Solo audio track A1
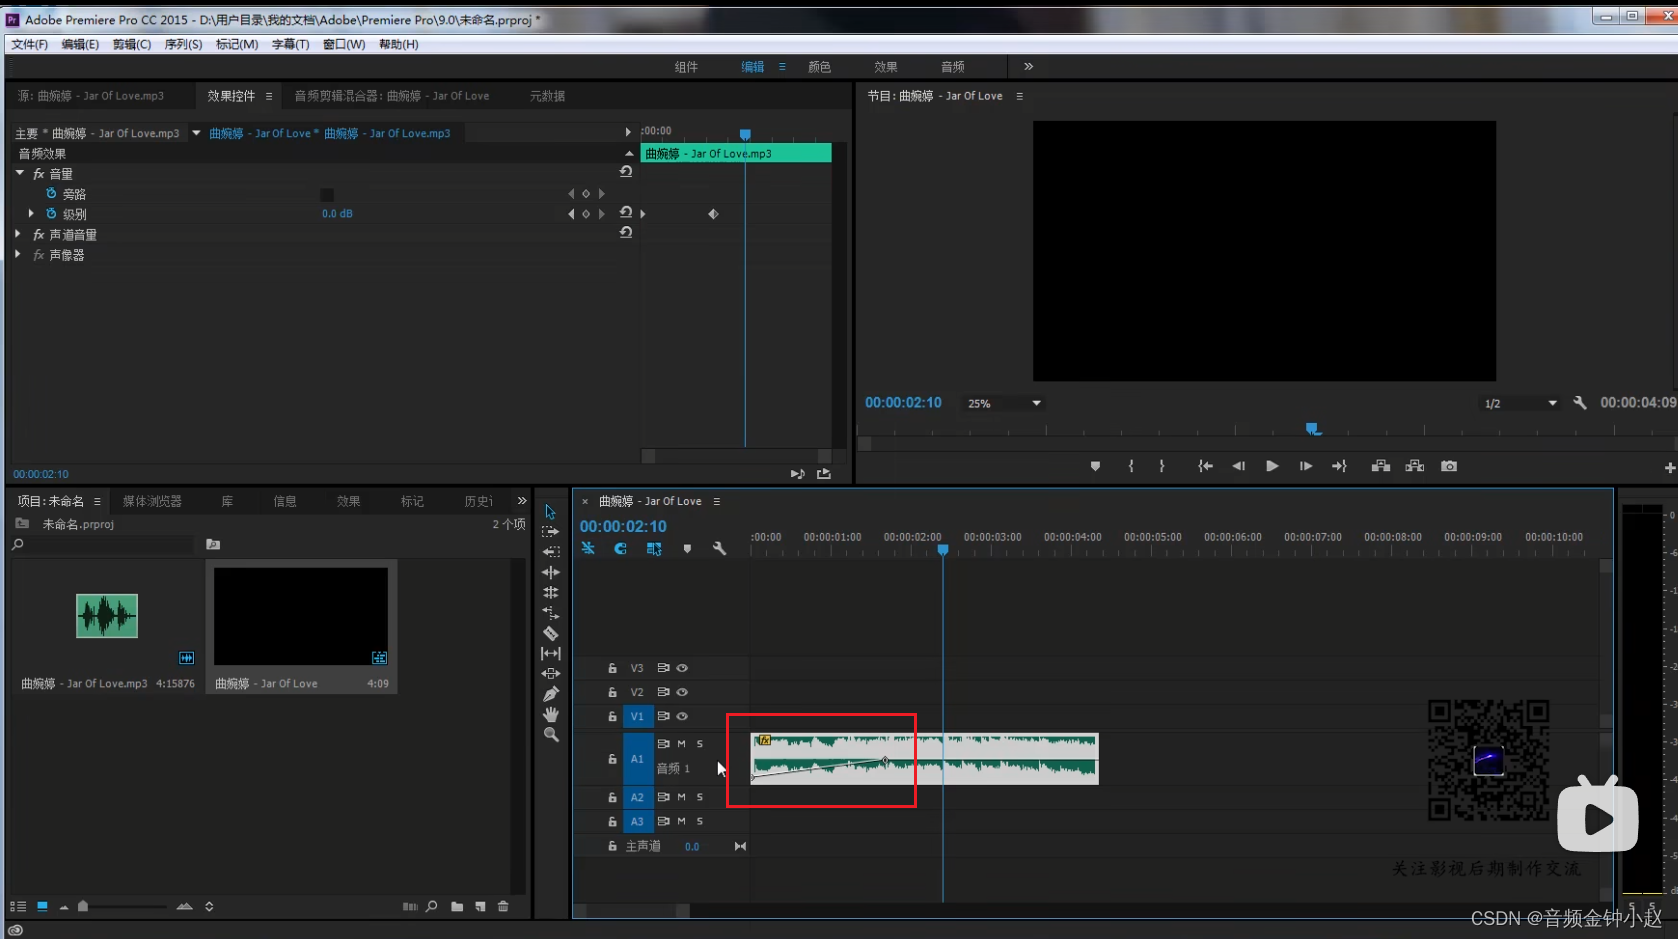This screenshot has width=1678, height=939. tap(700, 744)
